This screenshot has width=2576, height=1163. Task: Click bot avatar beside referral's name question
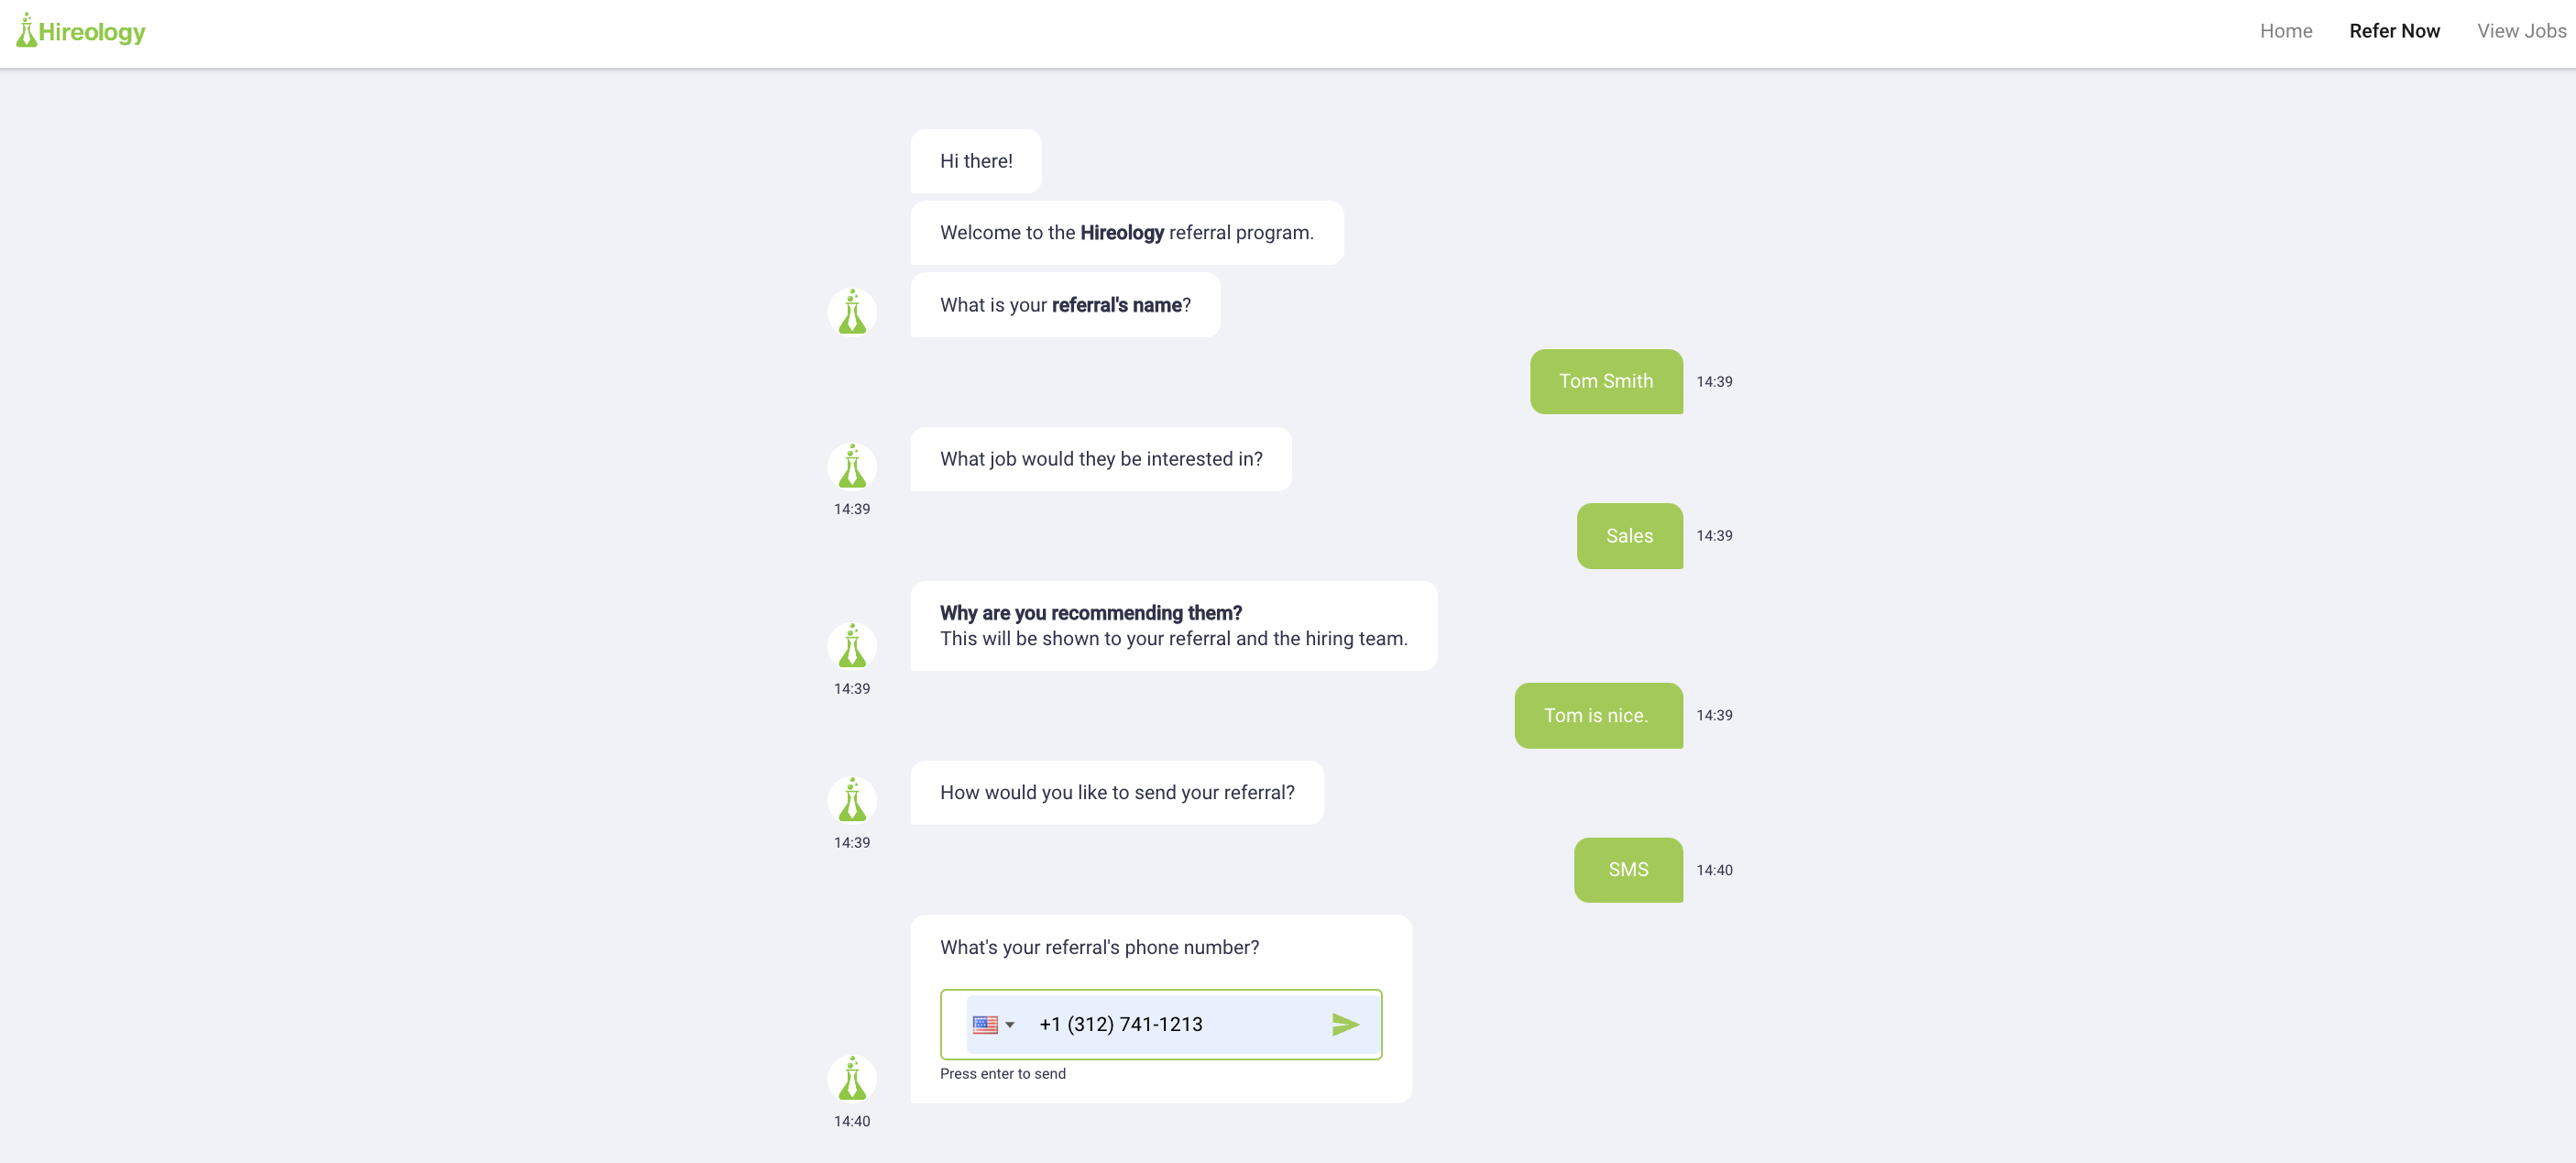852,312
